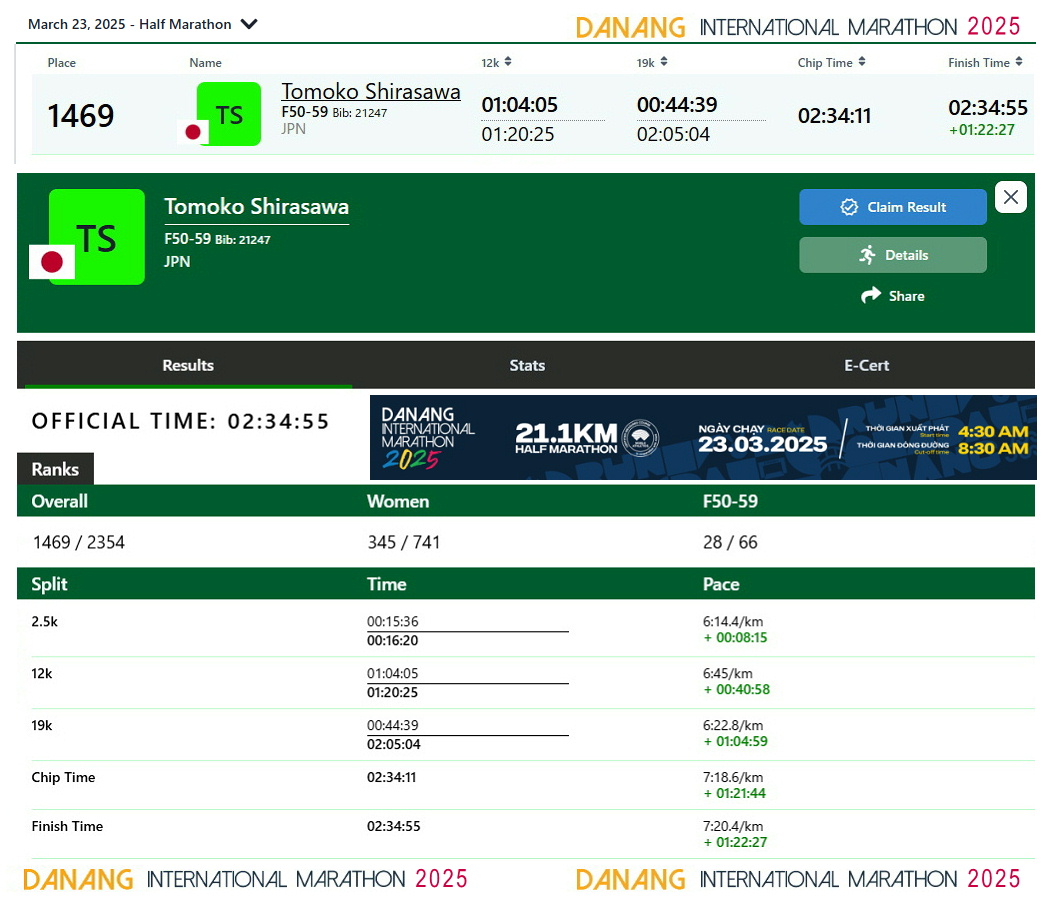Click the OFFICIAL TIME: 02:34:55 heading
This screenshot has width=1050, height=900.
[x=181, y=421]
